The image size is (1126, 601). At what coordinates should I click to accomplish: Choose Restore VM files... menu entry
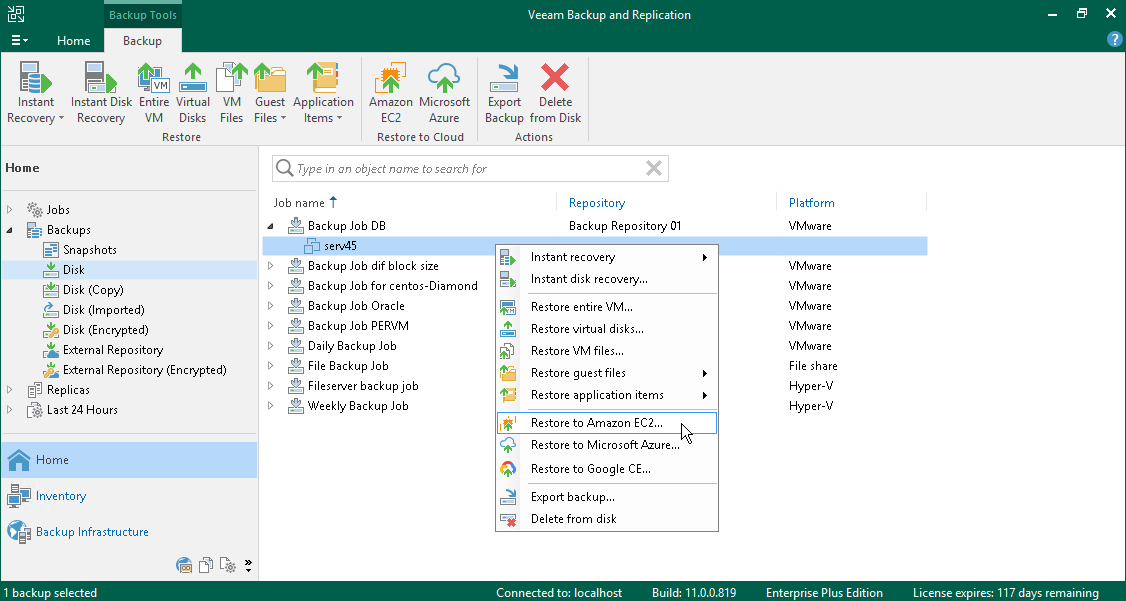click(x=607, y=351)
